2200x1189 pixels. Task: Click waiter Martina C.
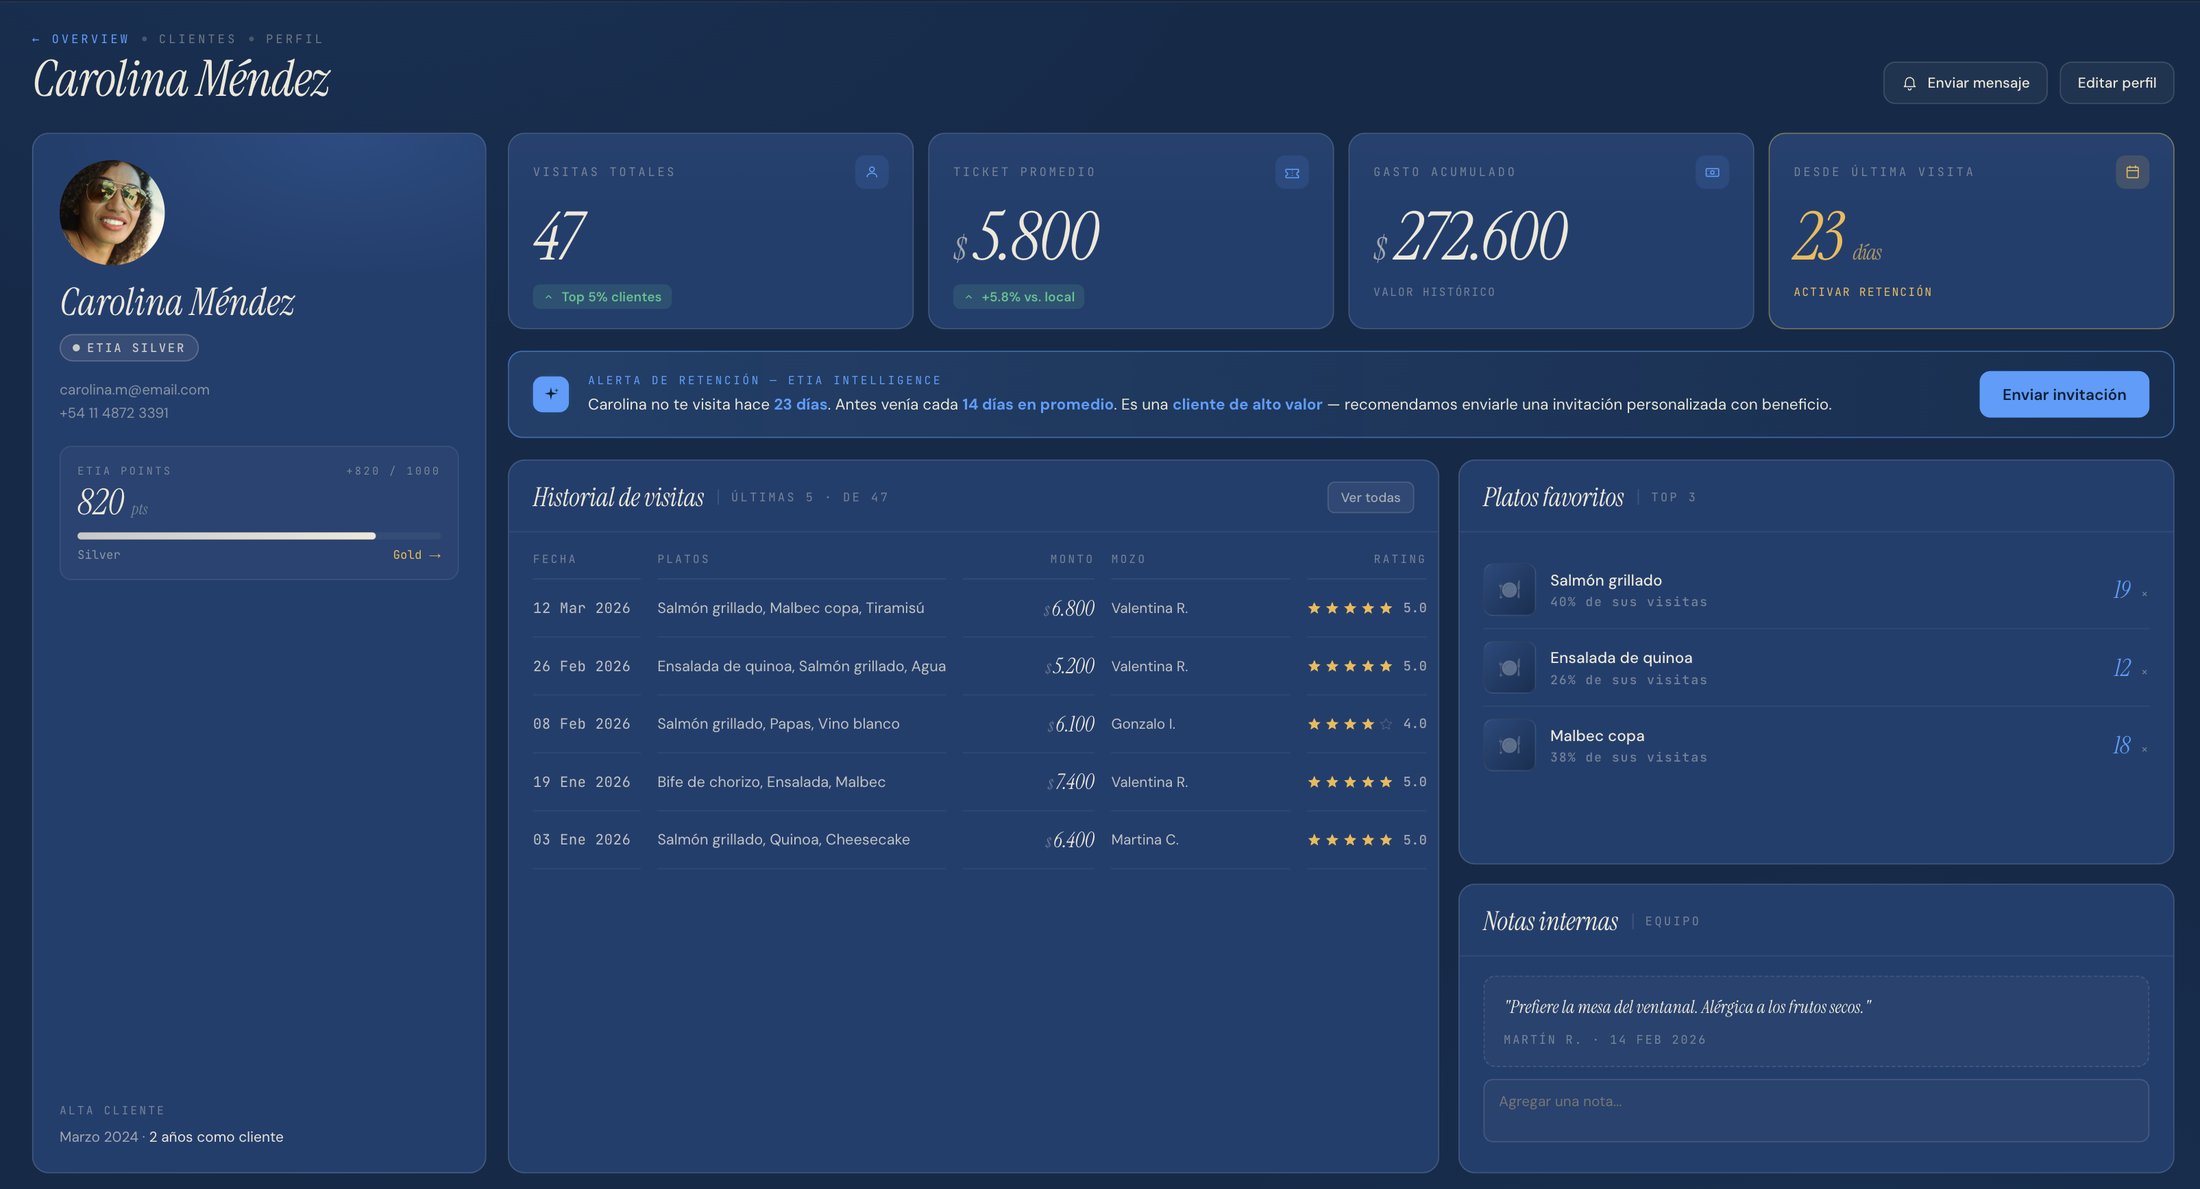tap(1145, 840)
